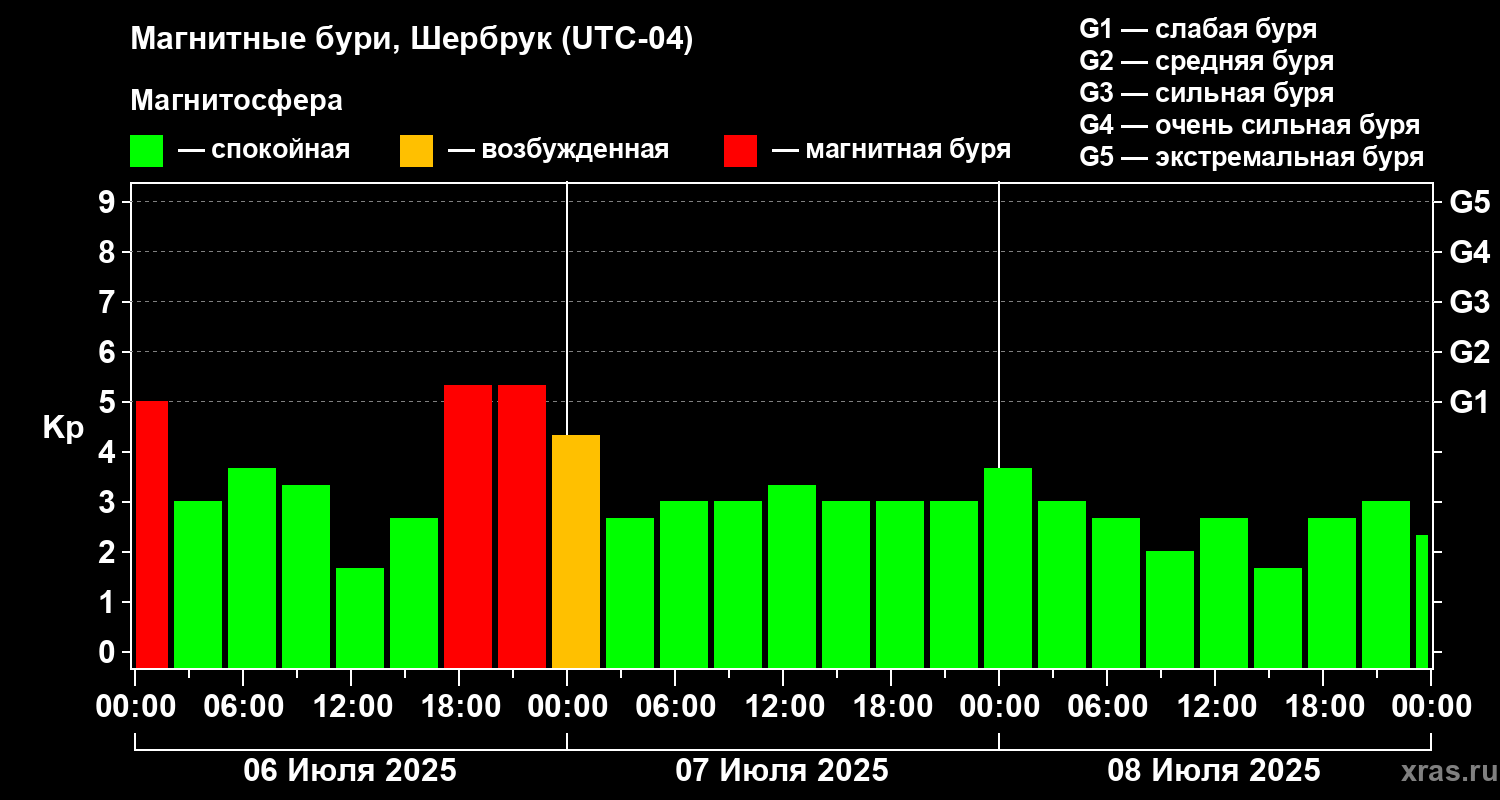Click the right-axis 'G5' storm level label

tap(1470, 202)
